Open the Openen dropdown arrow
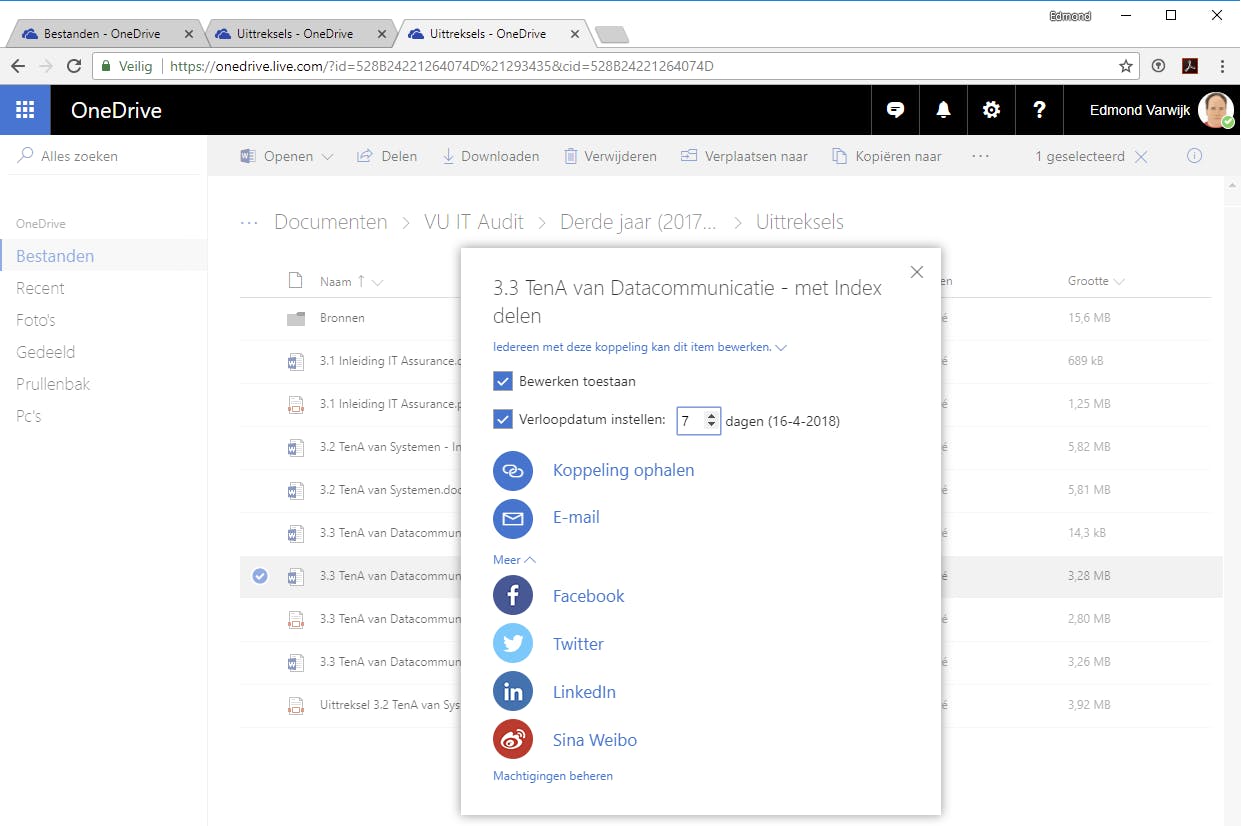Screen dimensions: 1241x826 coord(327,157)
